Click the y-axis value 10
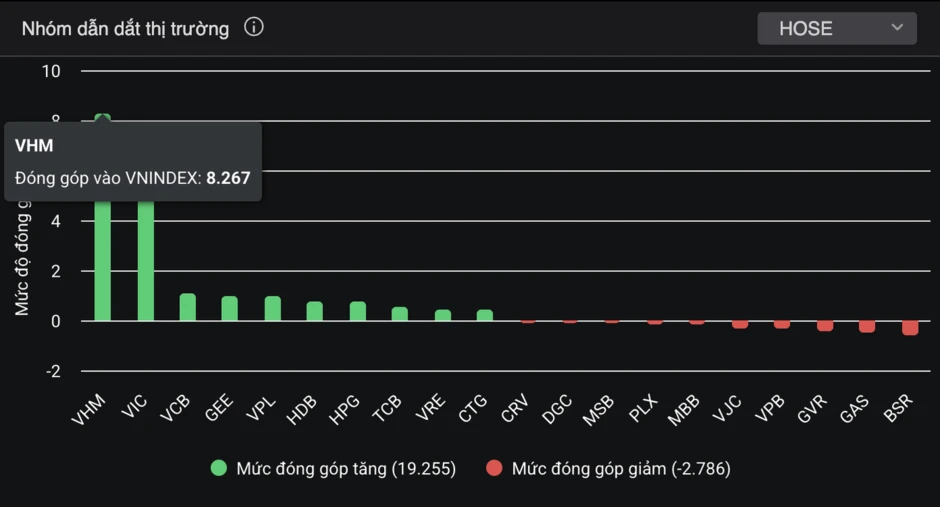Viewport: 940px width, 507px height. pyautogui.click(x=51, y=71)
